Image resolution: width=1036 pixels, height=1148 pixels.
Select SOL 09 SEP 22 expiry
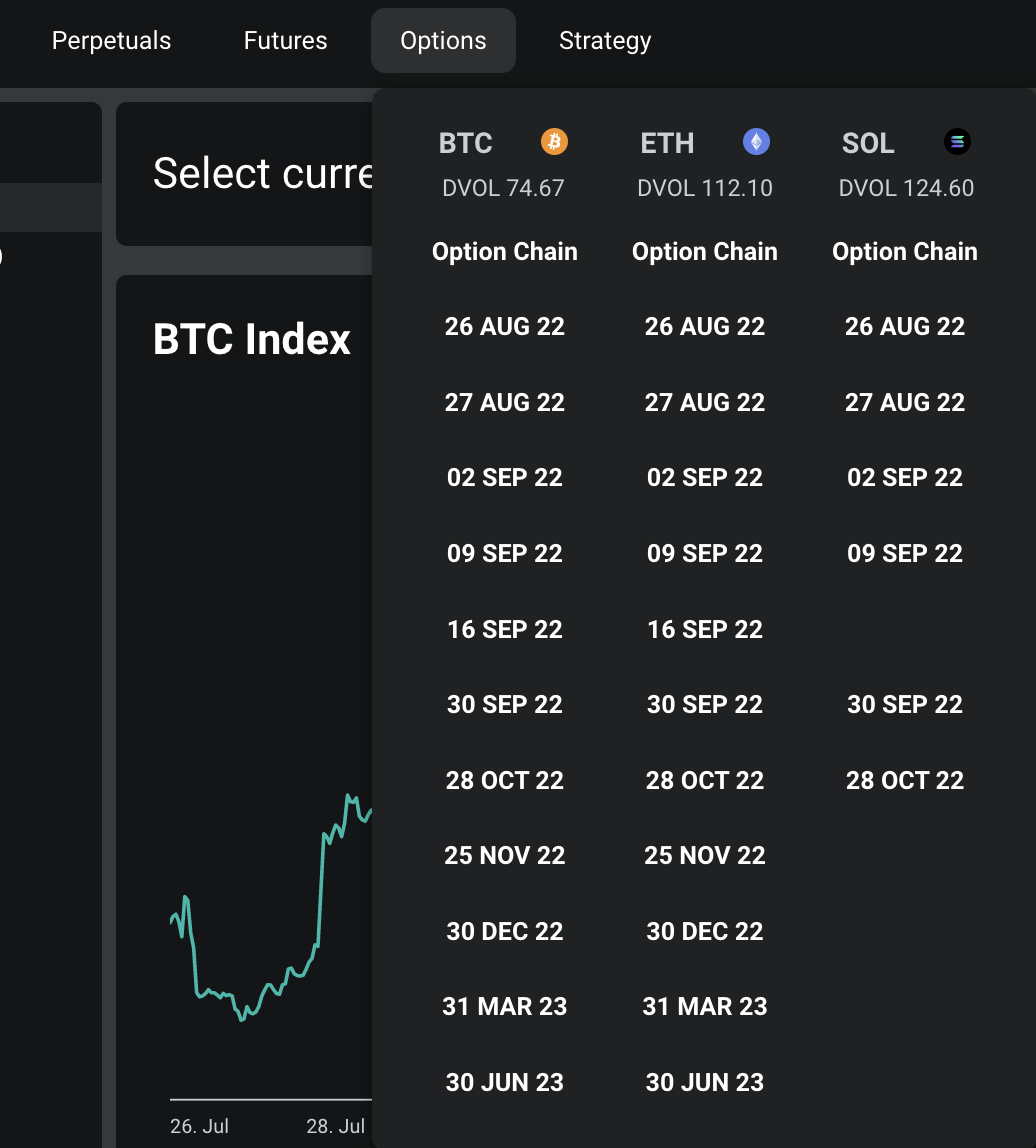point(904,554)
